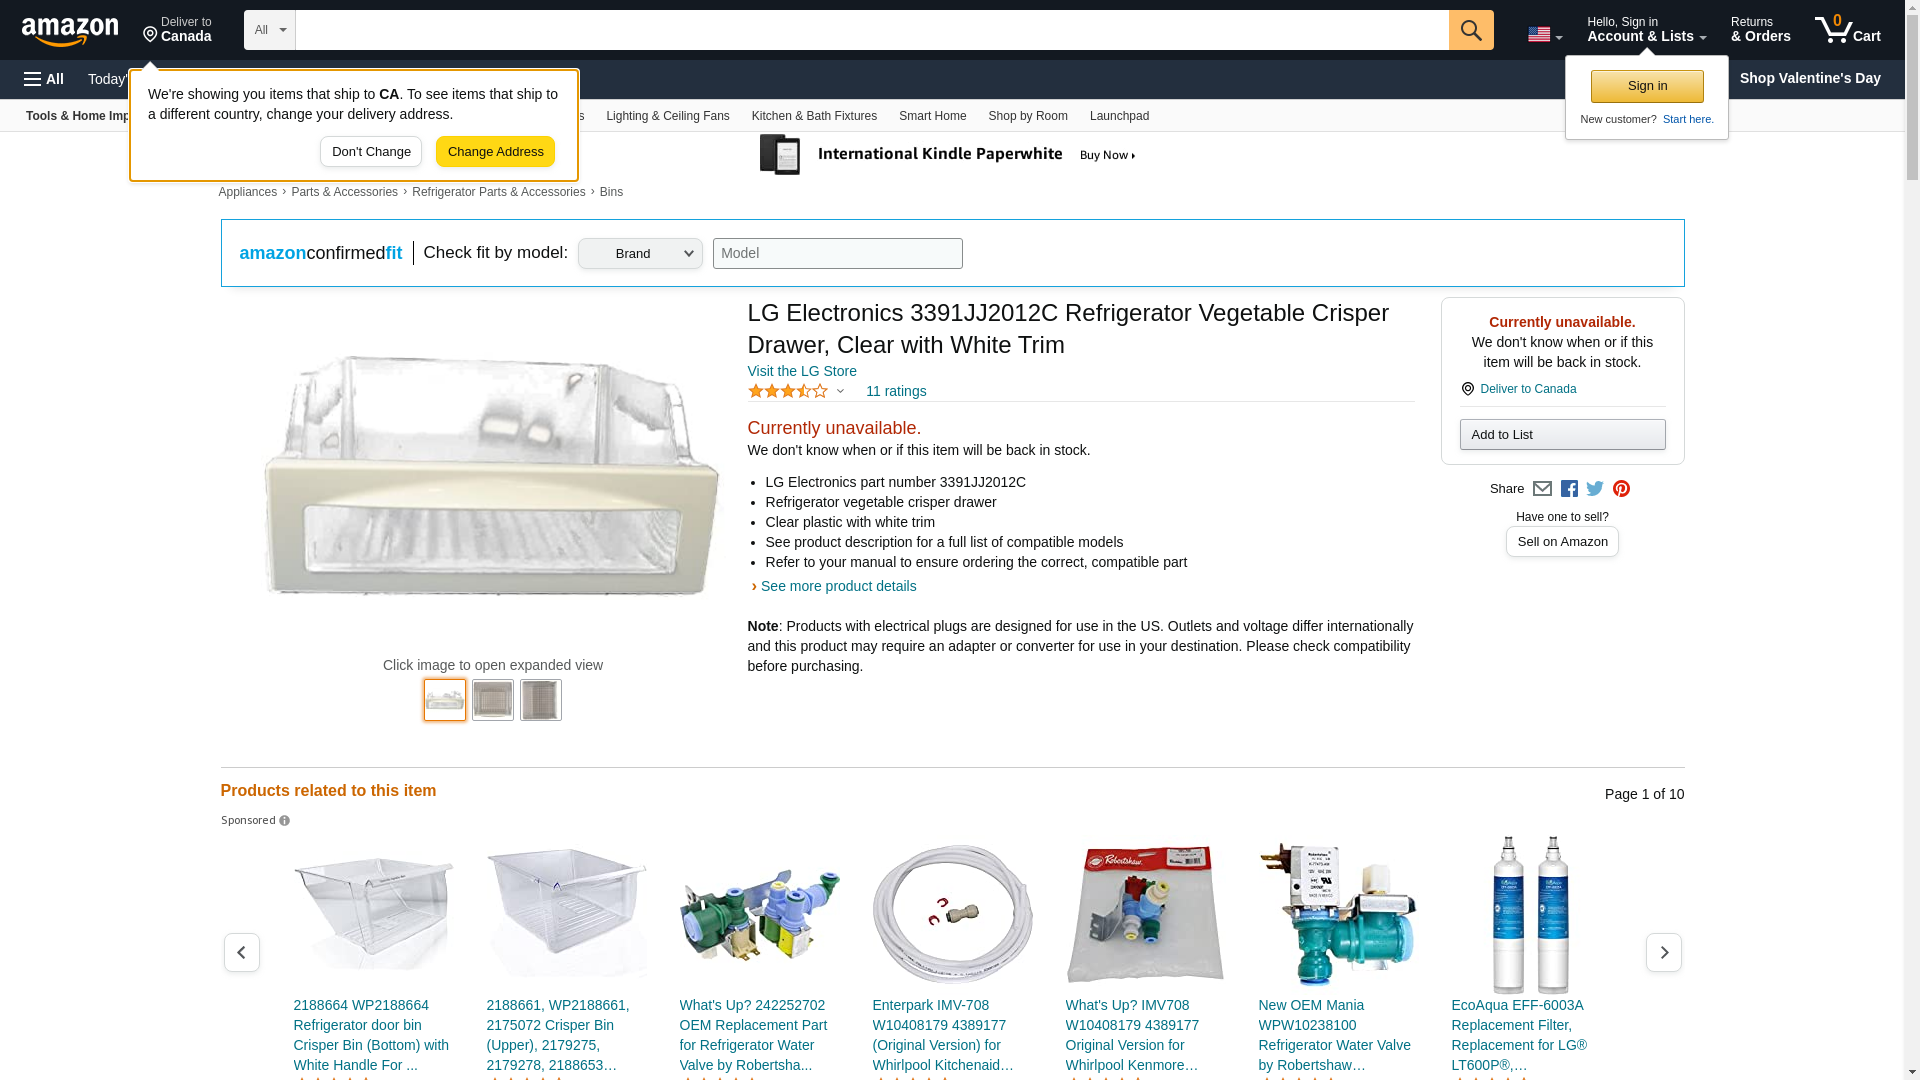Open the country flag language selector
This screenshot has width=1920, height=1080.
1544,35
